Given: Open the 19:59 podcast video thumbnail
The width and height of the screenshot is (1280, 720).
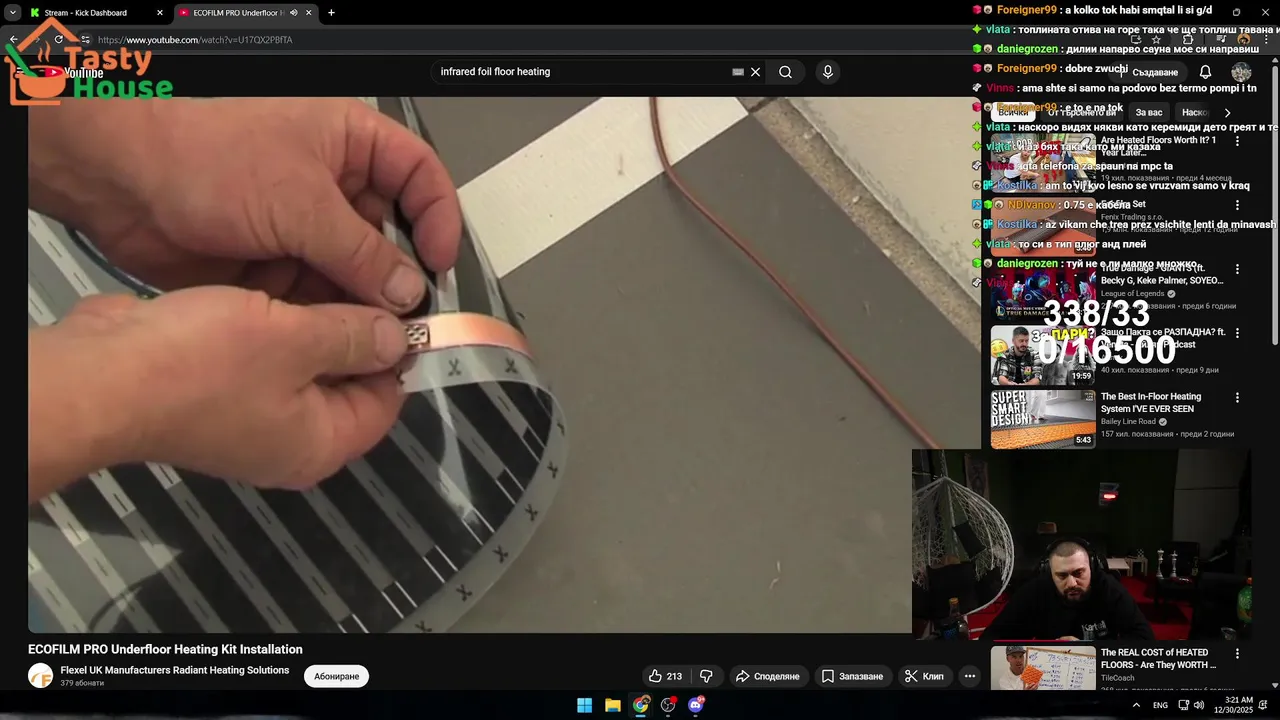Looking at the screenshot, I should [1043, 355].
